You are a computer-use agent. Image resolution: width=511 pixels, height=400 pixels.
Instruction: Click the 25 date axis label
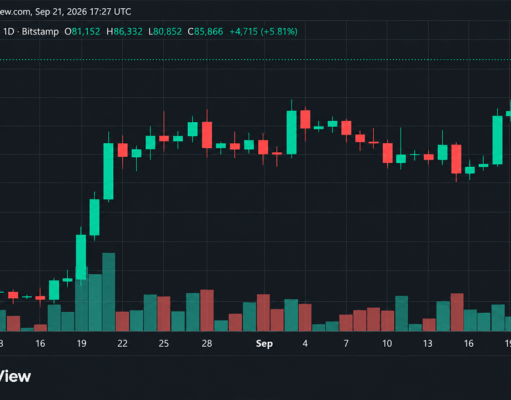click(164, 343)
